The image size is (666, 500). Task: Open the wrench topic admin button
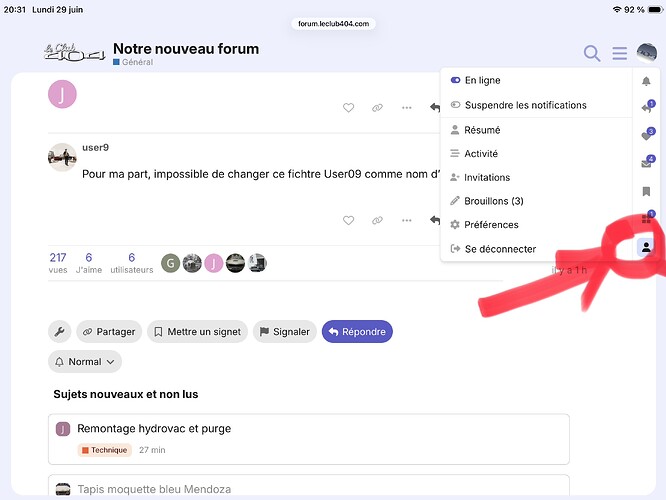coord(59,331)
